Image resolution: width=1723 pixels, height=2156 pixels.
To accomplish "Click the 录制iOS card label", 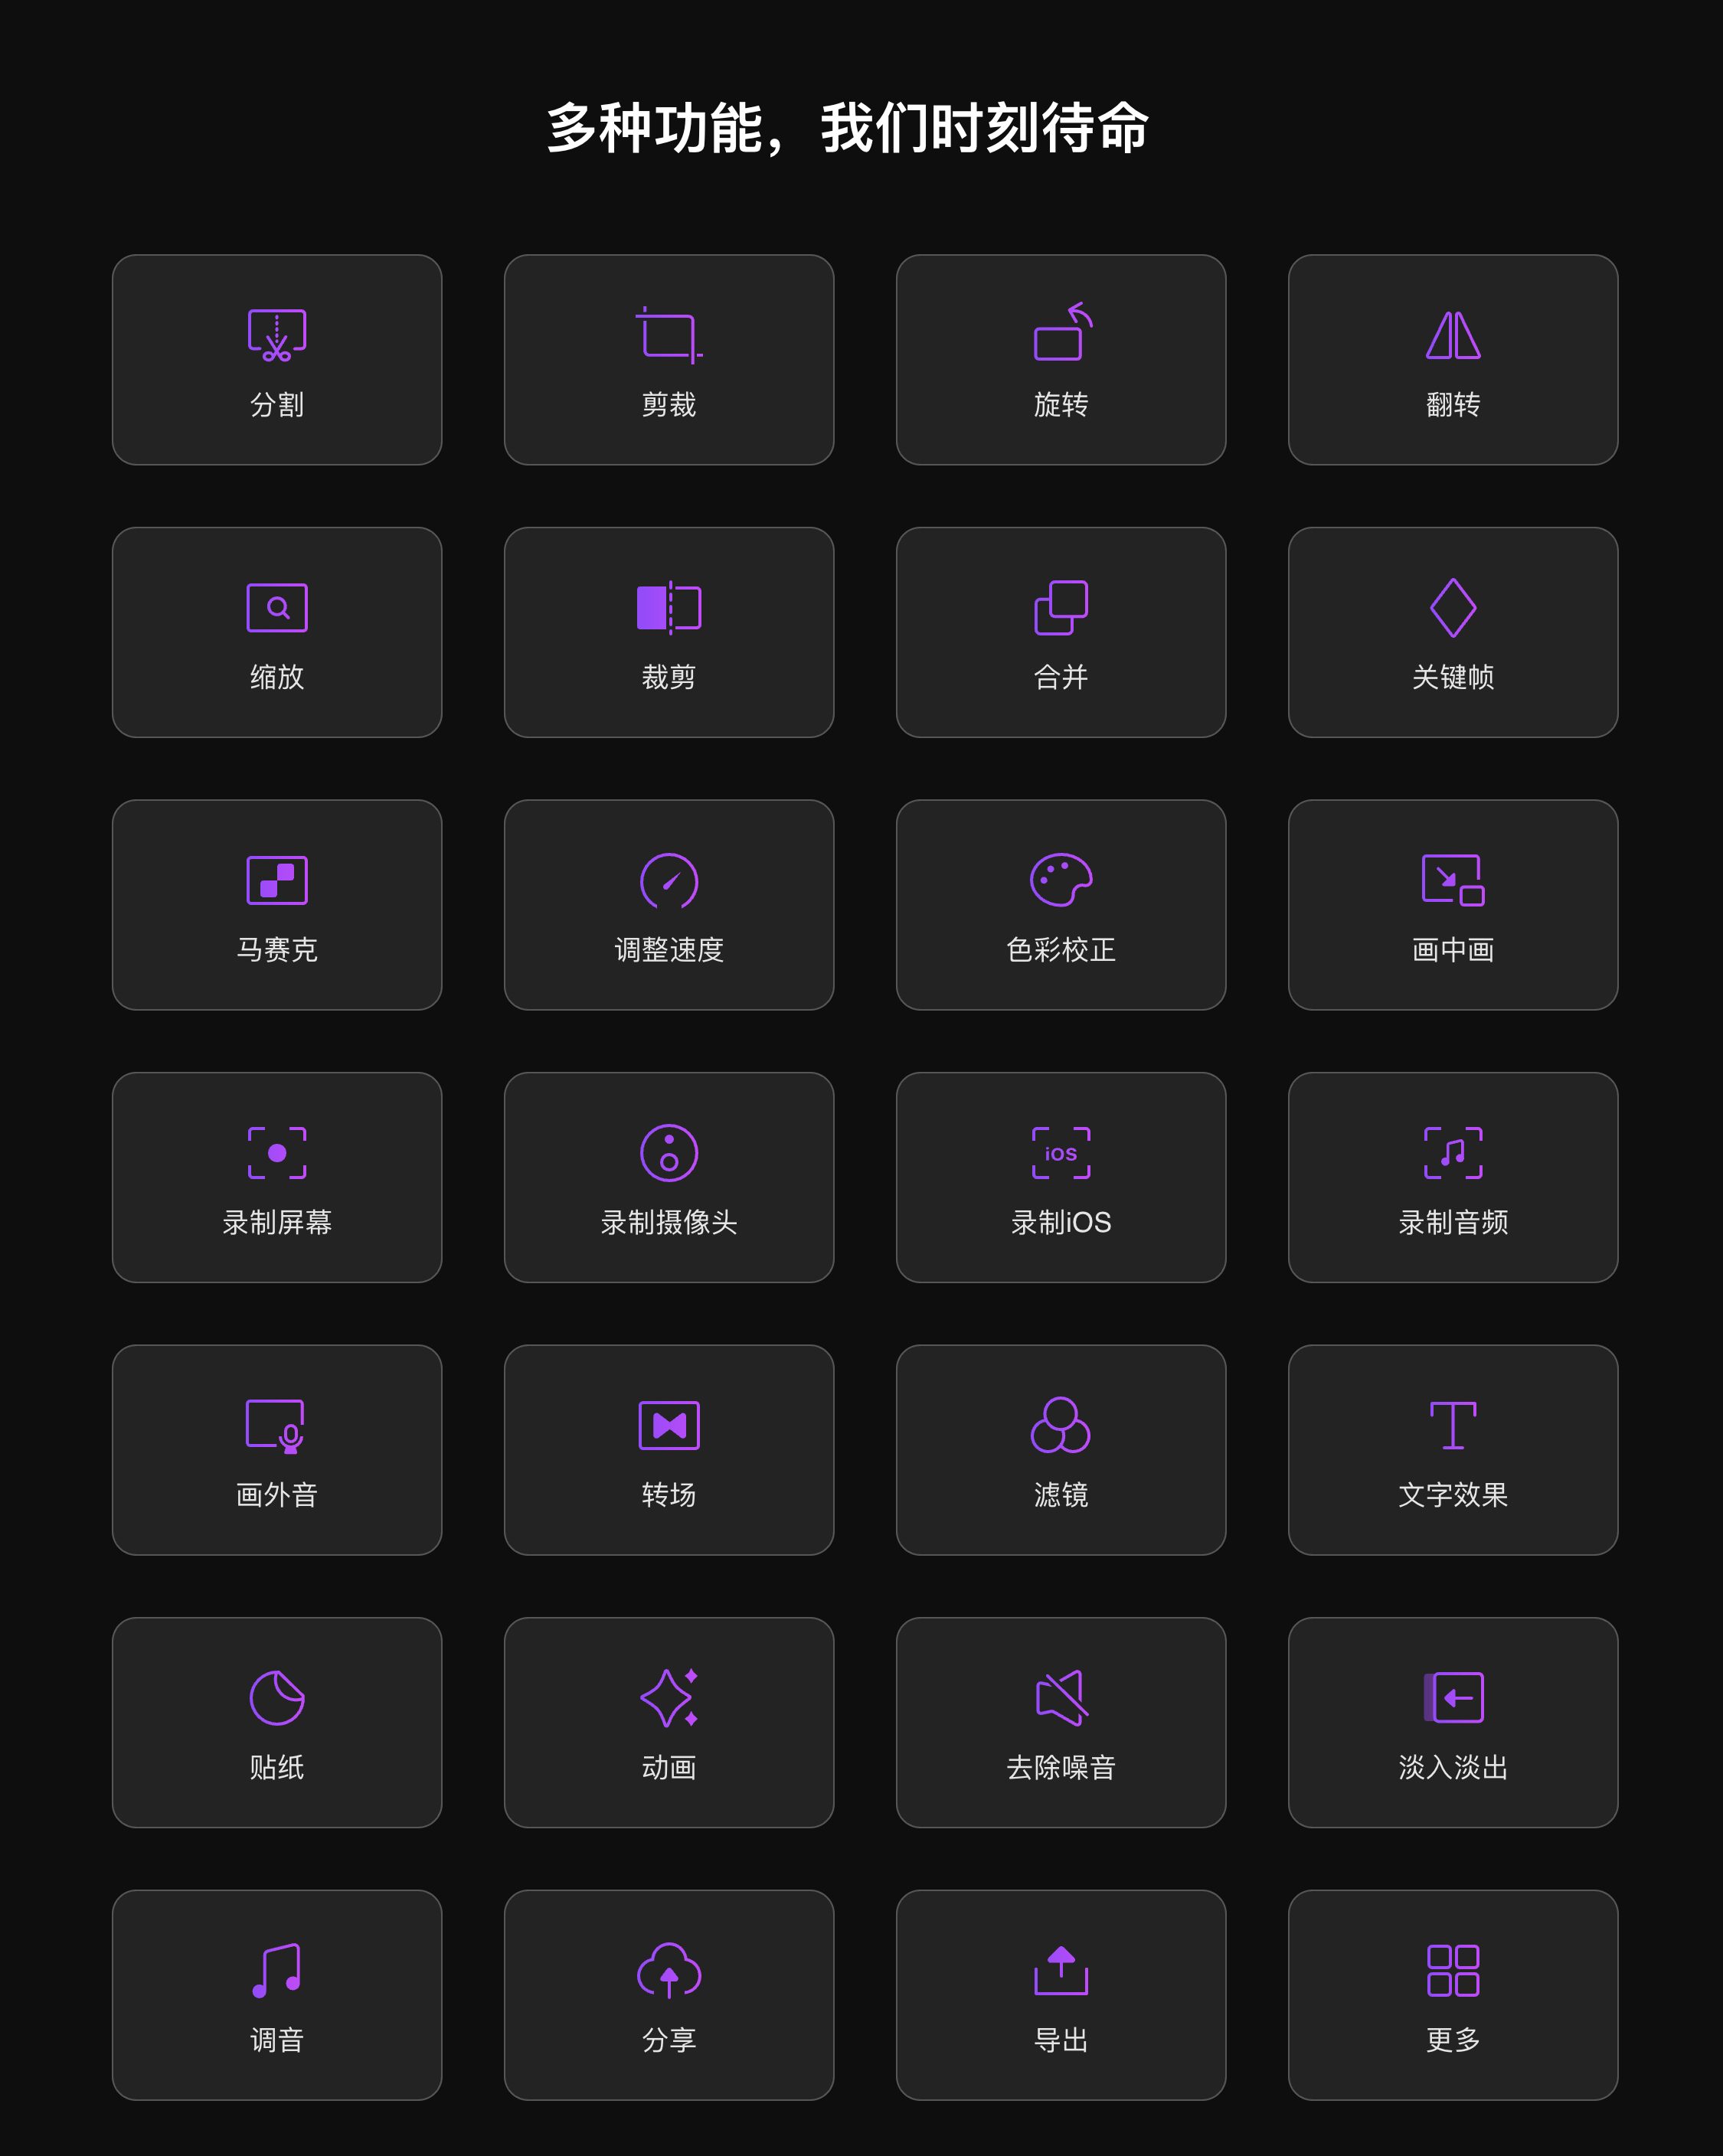I will 1061,1222.
